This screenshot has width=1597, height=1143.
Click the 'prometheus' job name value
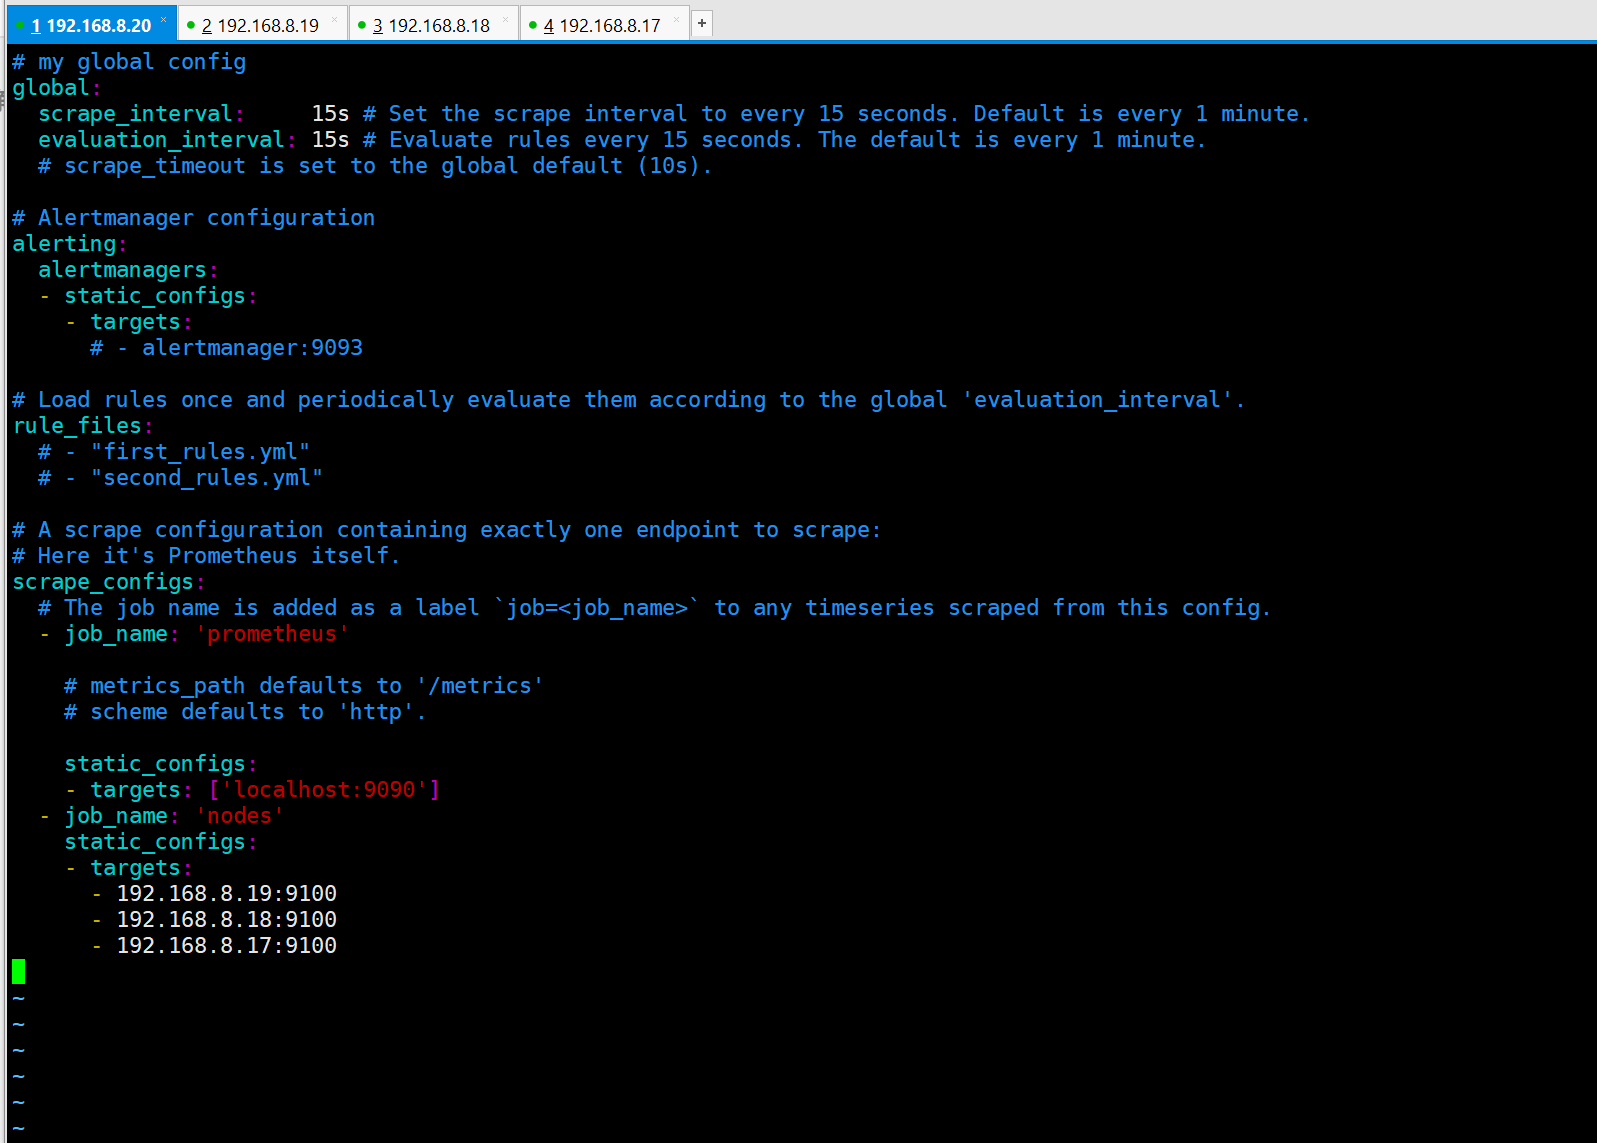(x=272, y=634)
